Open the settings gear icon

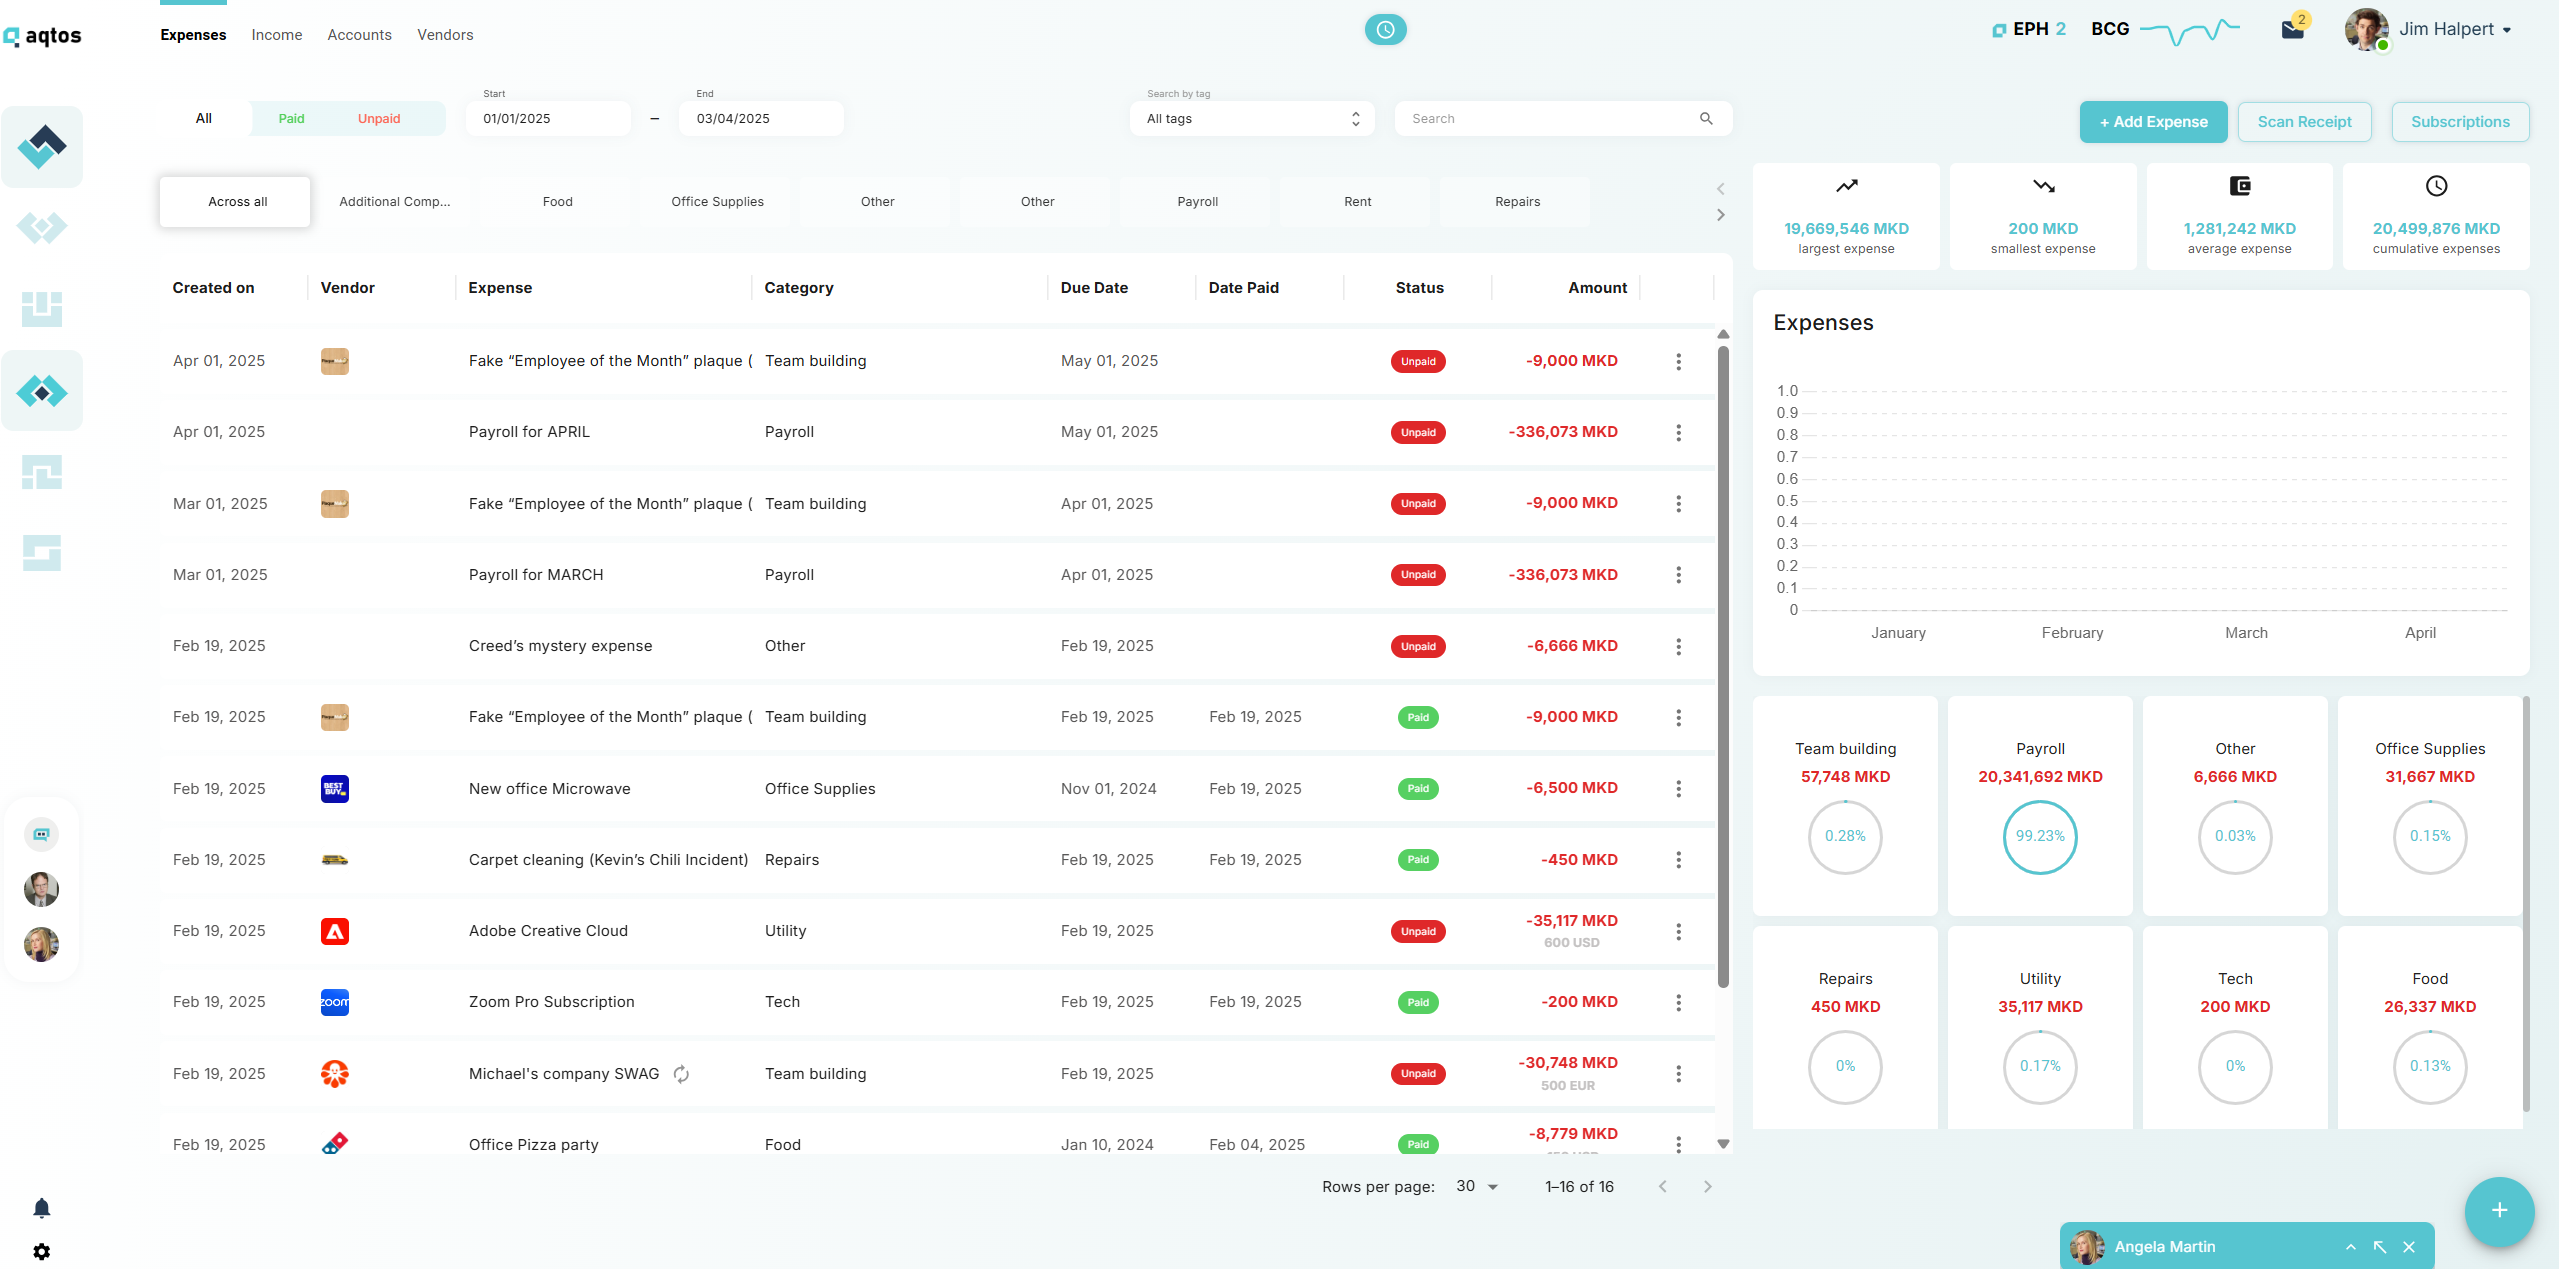pyautogui.click(x=41, y=1252)
